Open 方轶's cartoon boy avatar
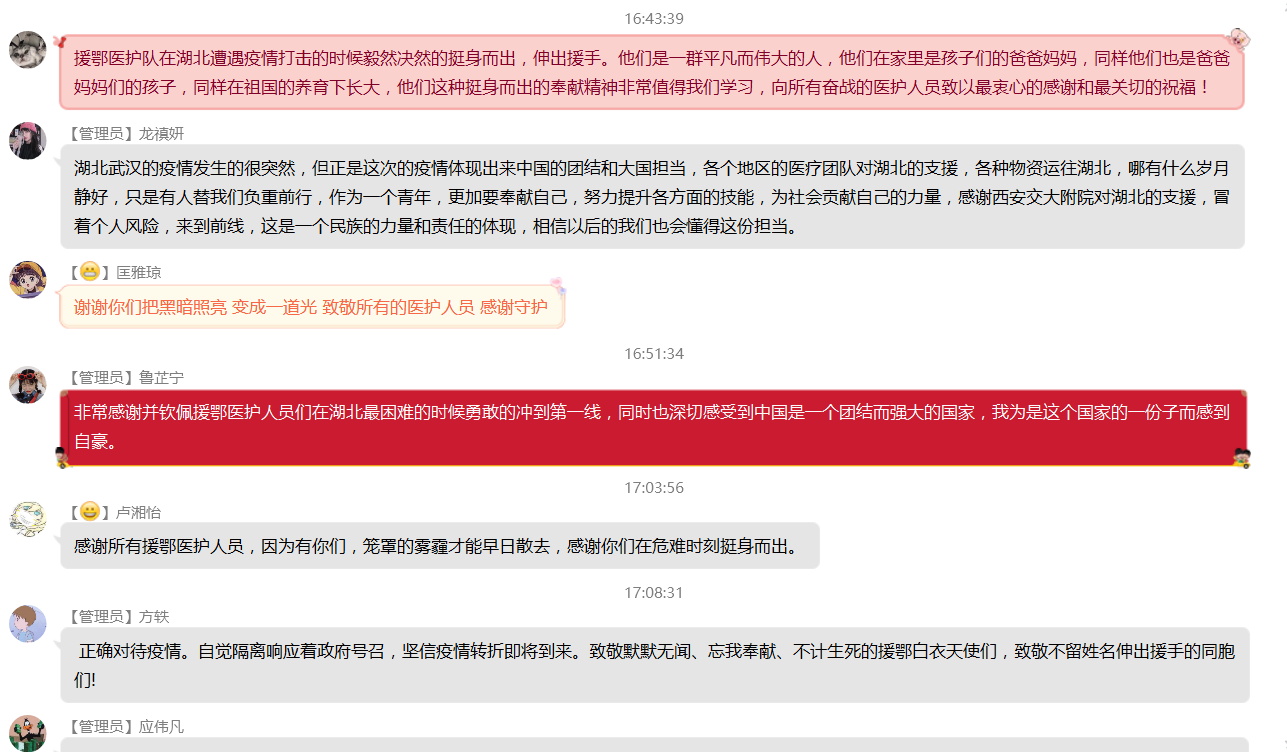Screen dimensions: 1287x754 click(28, 624)
